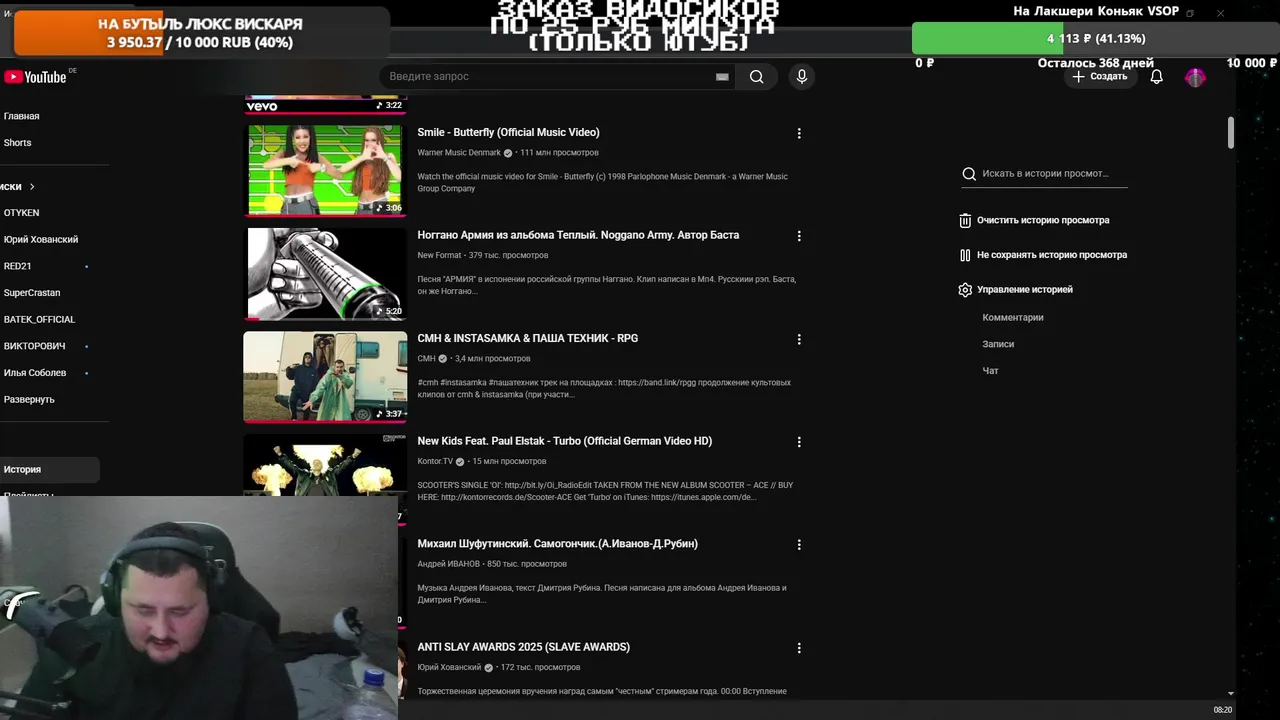Open Комментарии history section
The image size is (1280, 720).
point(1013,318)
